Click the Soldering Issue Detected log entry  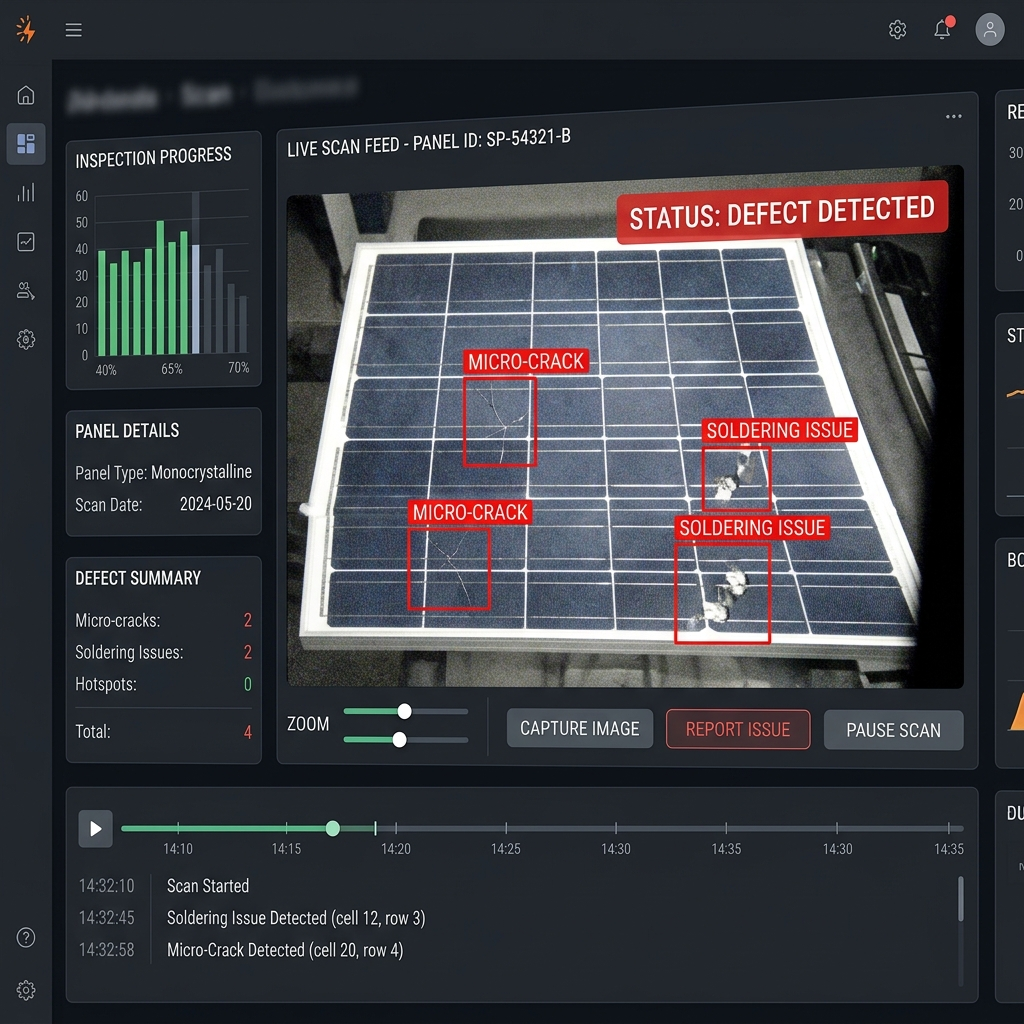click(296, 918)
